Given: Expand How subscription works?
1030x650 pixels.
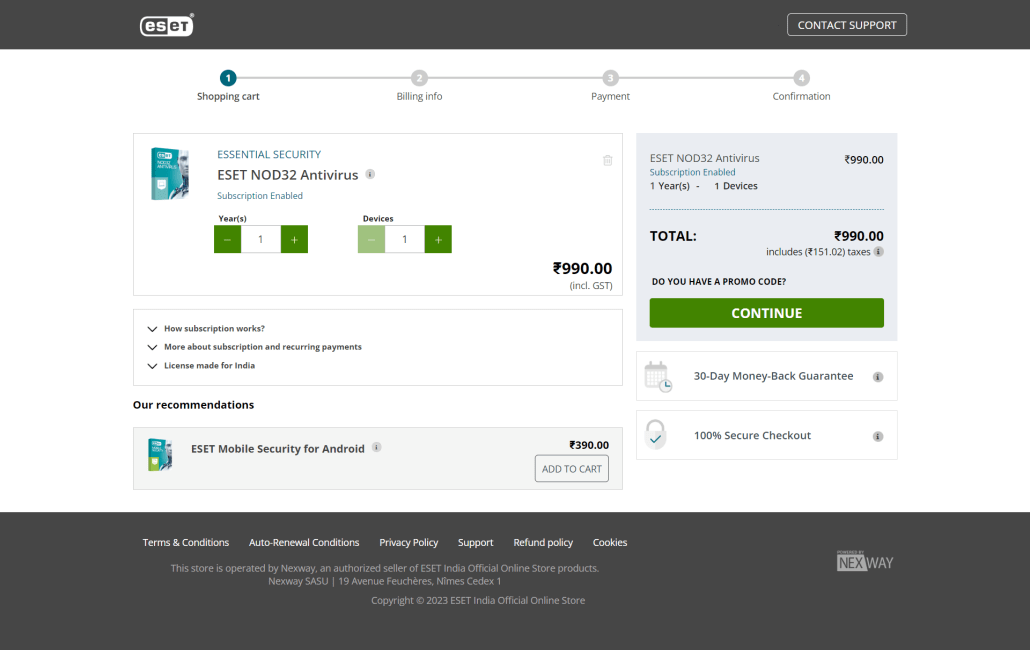Looking at the screenshot, I should [206, 328].
